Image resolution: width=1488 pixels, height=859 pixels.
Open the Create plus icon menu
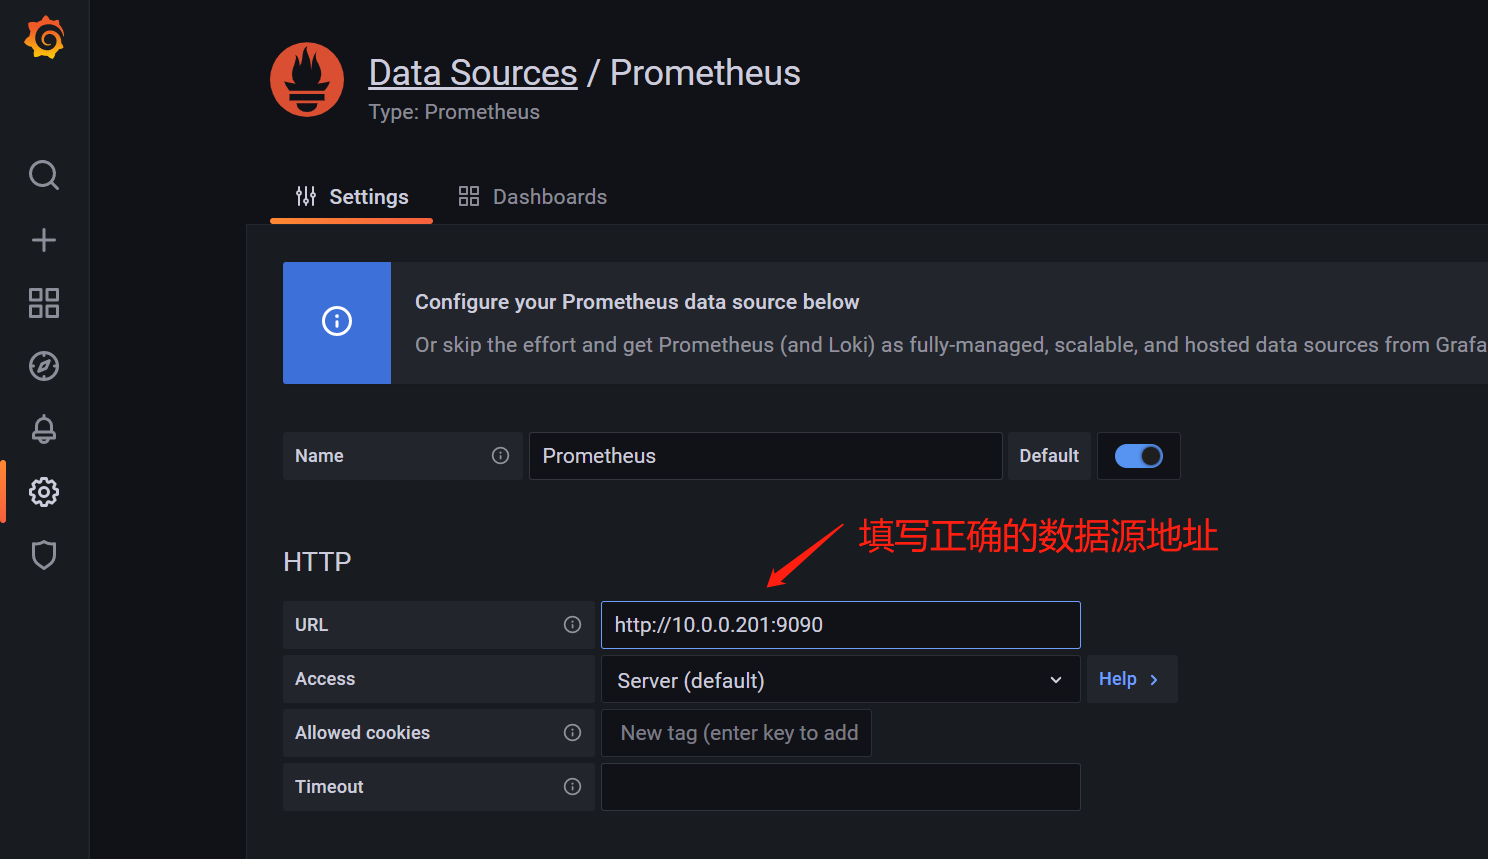[x=44, y=240]
